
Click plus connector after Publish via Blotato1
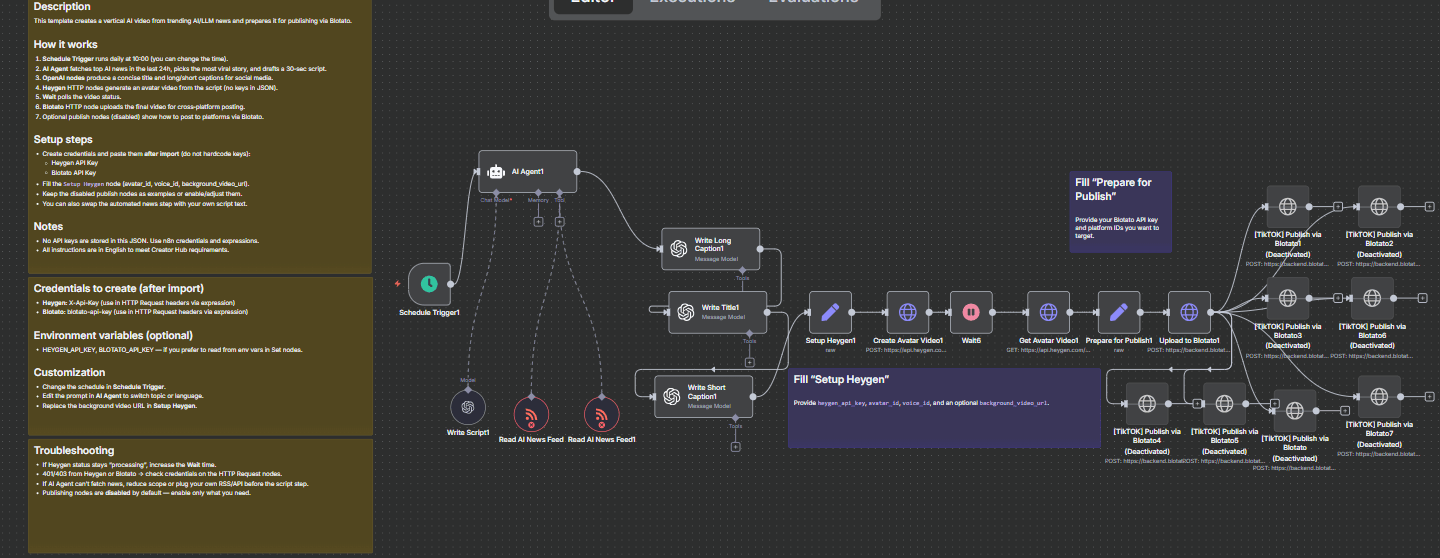[x=1337, y=207]
